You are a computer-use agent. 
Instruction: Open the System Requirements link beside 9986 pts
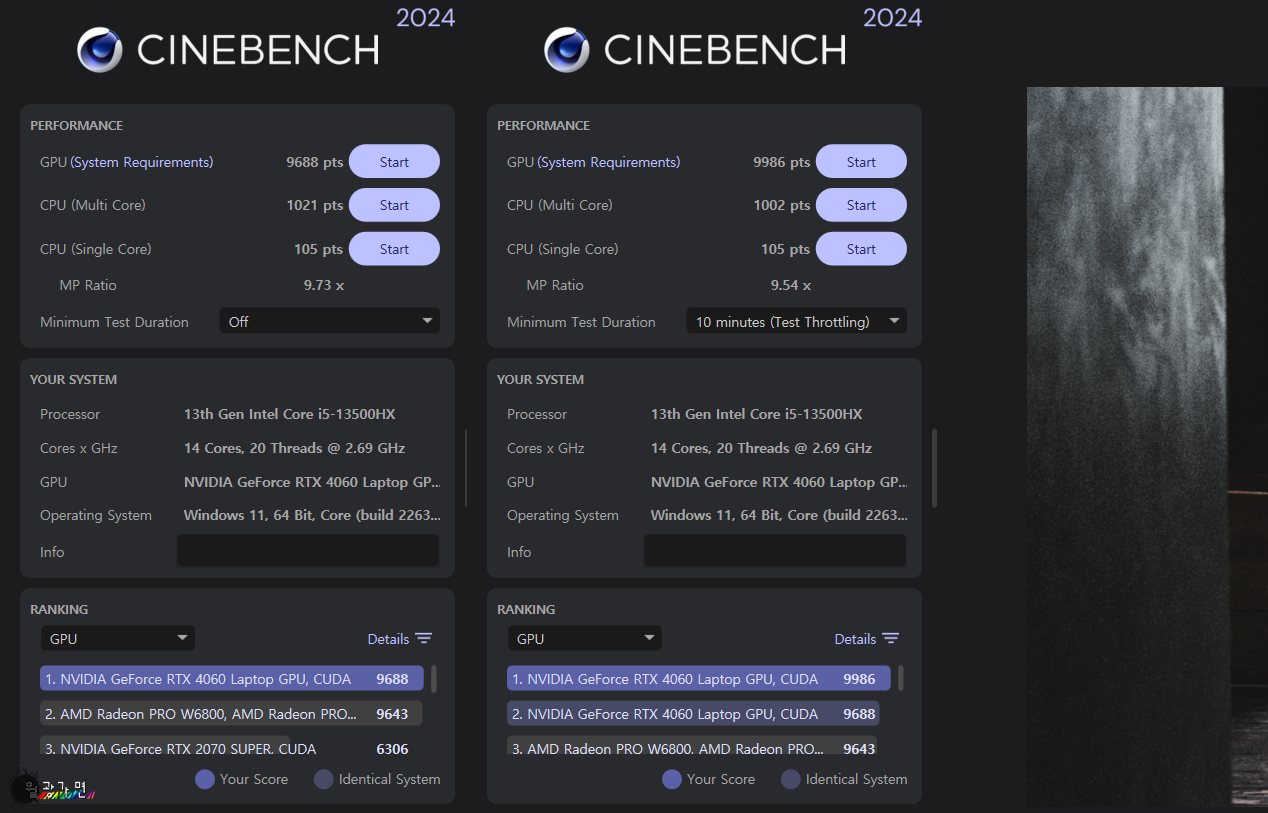click(609, 162)
